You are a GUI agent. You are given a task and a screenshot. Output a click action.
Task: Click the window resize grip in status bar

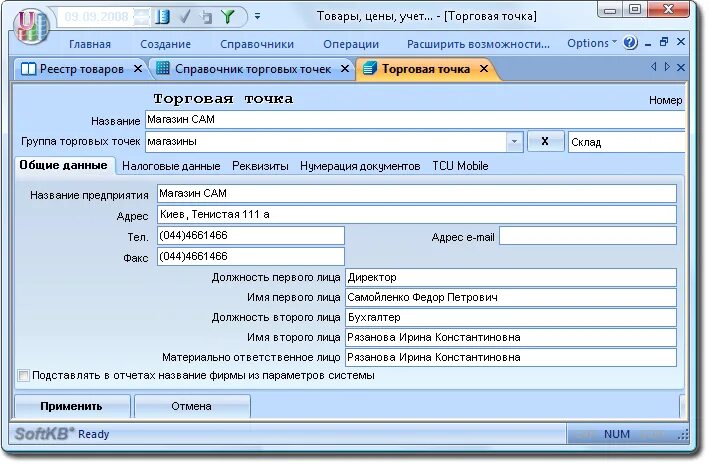click(683, 435)
